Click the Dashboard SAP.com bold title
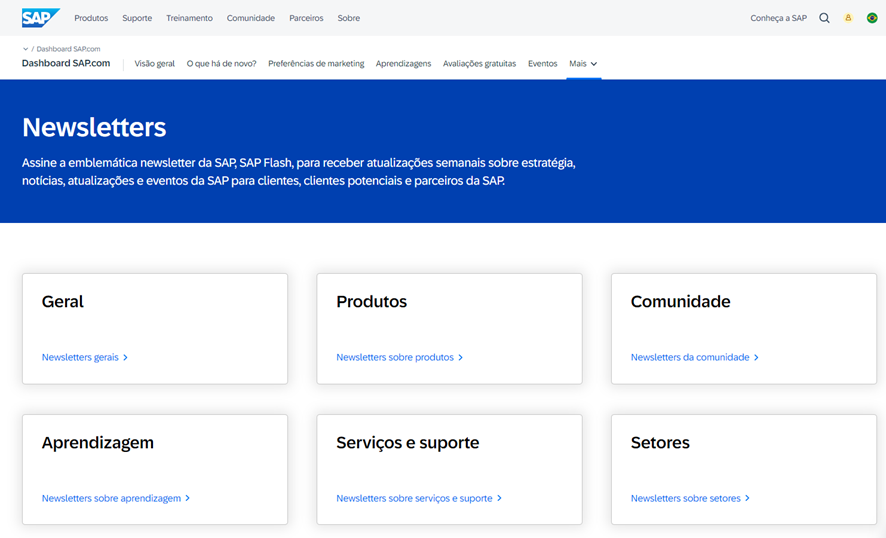Image resolution: width=886 pixels, height=538 pixels. pos(66,63)
